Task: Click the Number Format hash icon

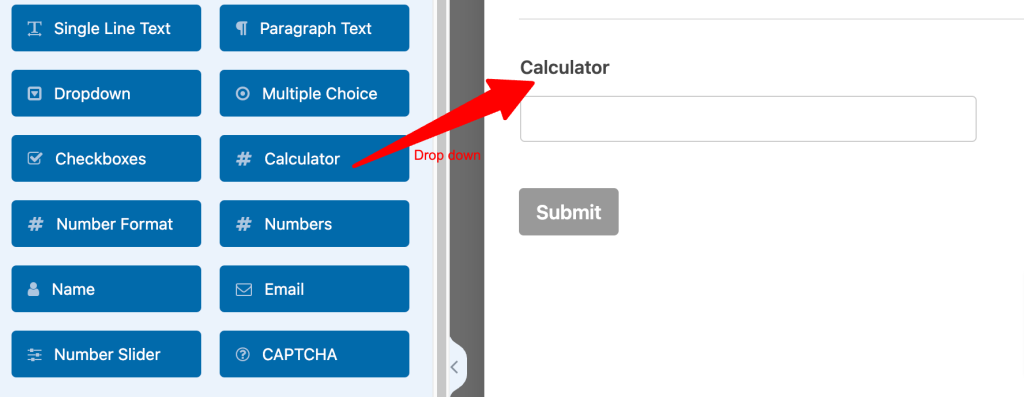Action: [x=35, y=224]
